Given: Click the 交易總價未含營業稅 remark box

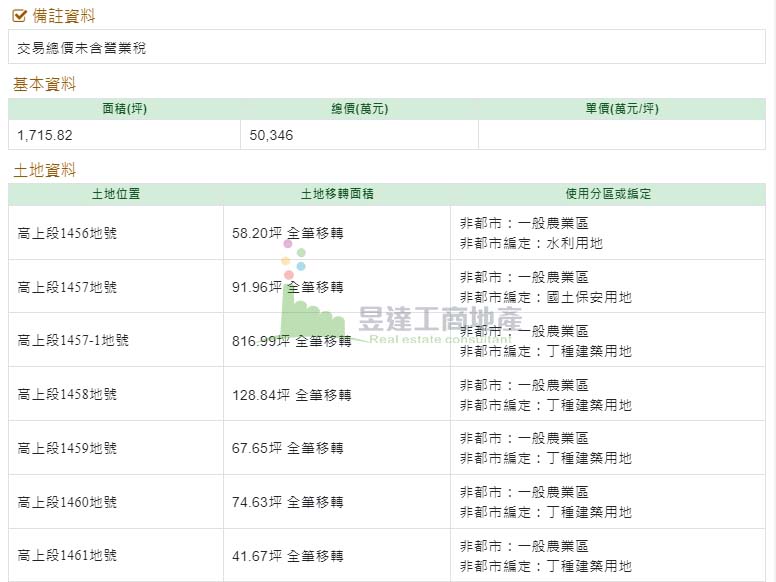Looking at the screenshot, I should (x=387, y=47).
